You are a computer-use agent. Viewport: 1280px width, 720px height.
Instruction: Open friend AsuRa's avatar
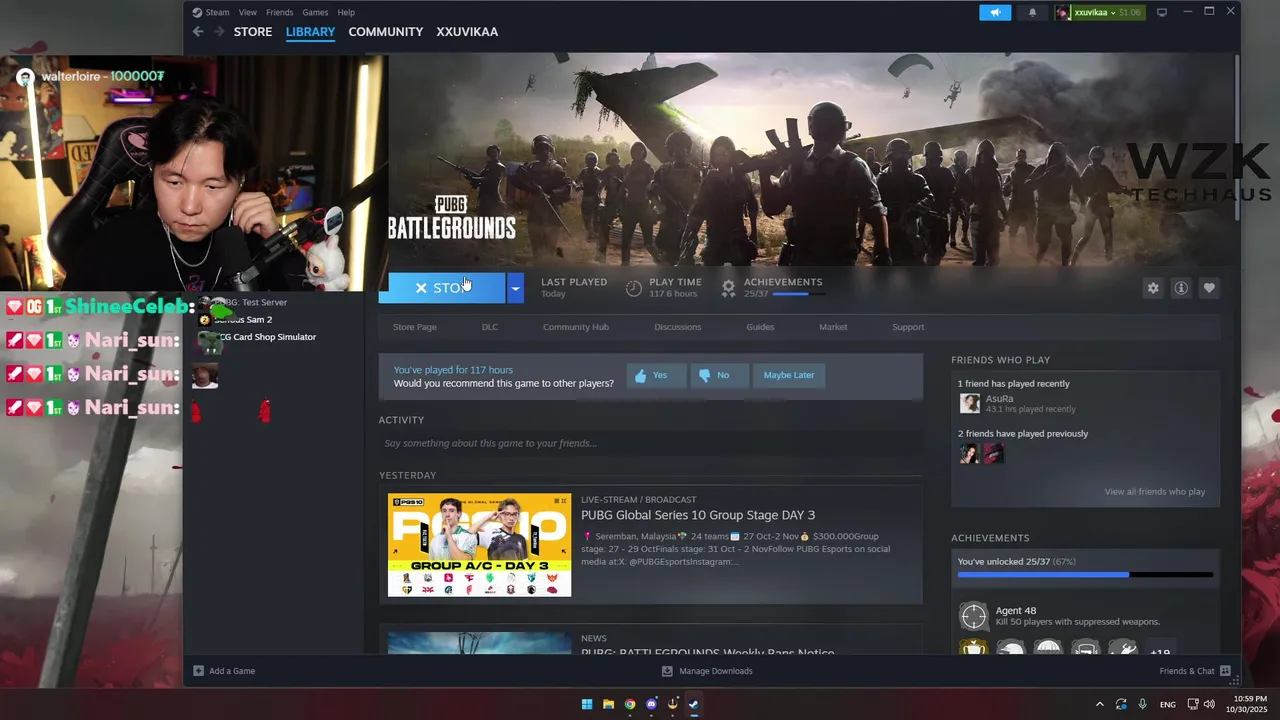pos(969,403)
